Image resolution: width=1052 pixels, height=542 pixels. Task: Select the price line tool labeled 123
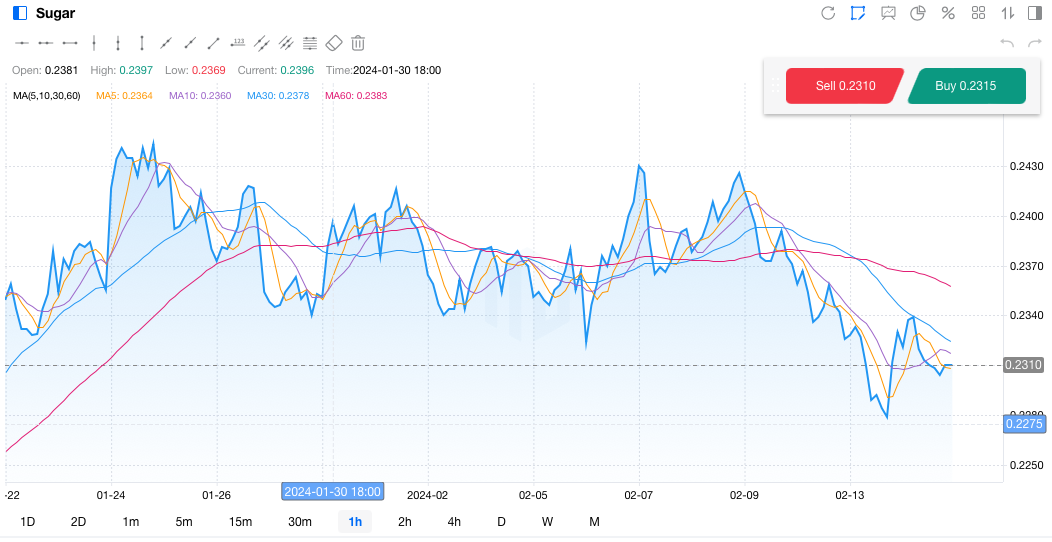click(238, 43)
